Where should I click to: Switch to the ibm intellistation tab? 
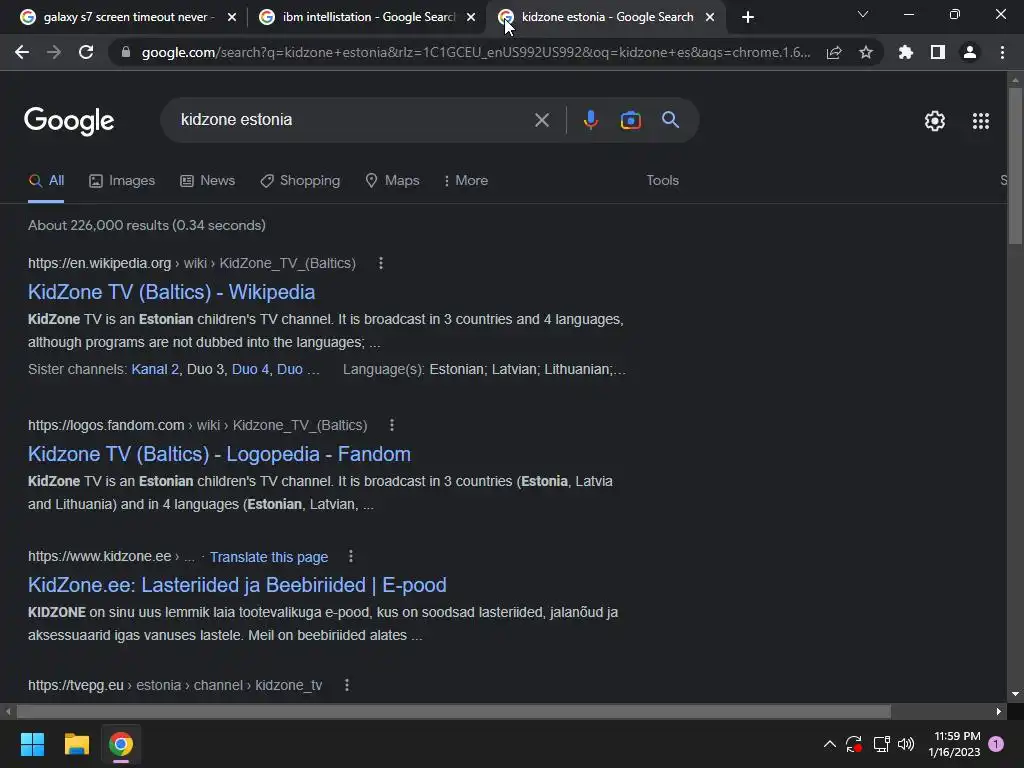tap(367, 17)
